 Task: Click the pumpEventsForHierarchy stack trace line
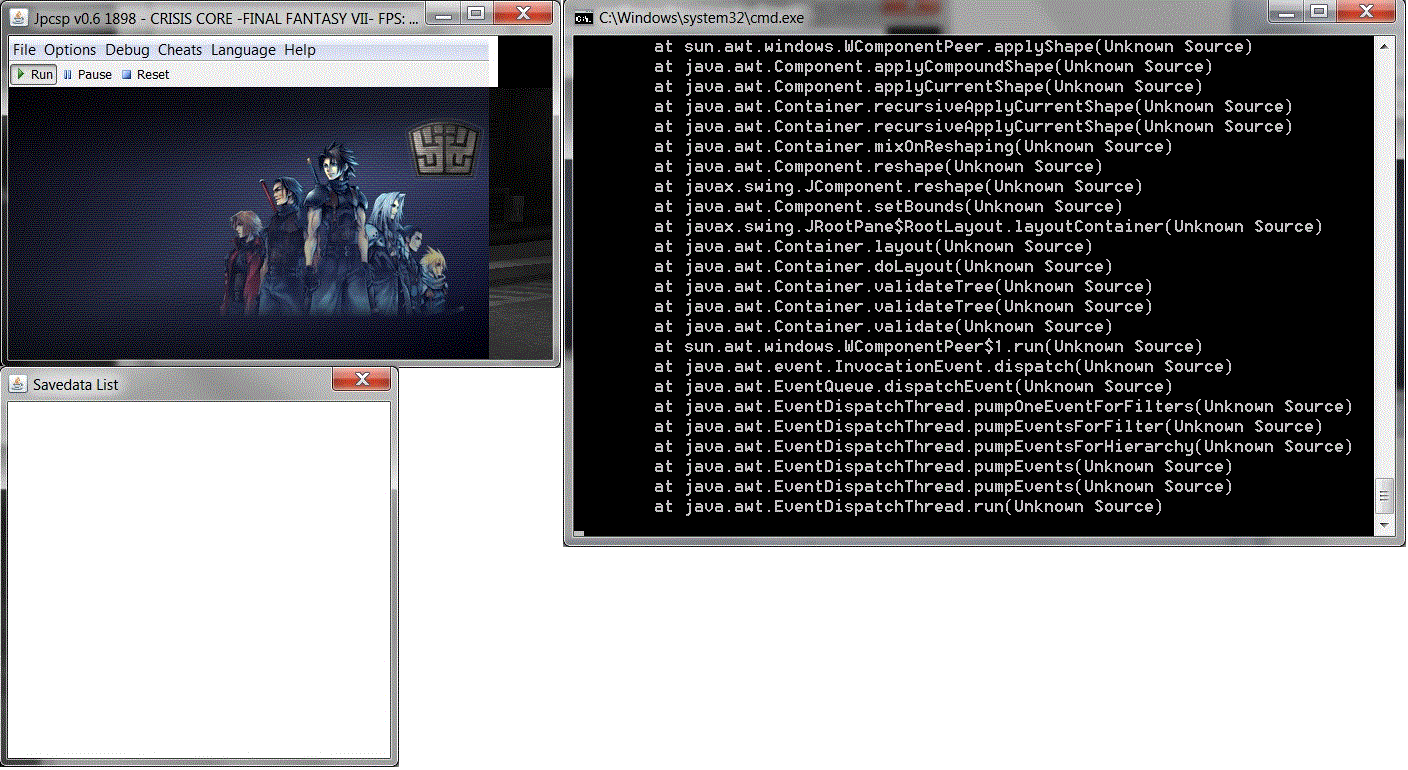[x=1003, y=447]
